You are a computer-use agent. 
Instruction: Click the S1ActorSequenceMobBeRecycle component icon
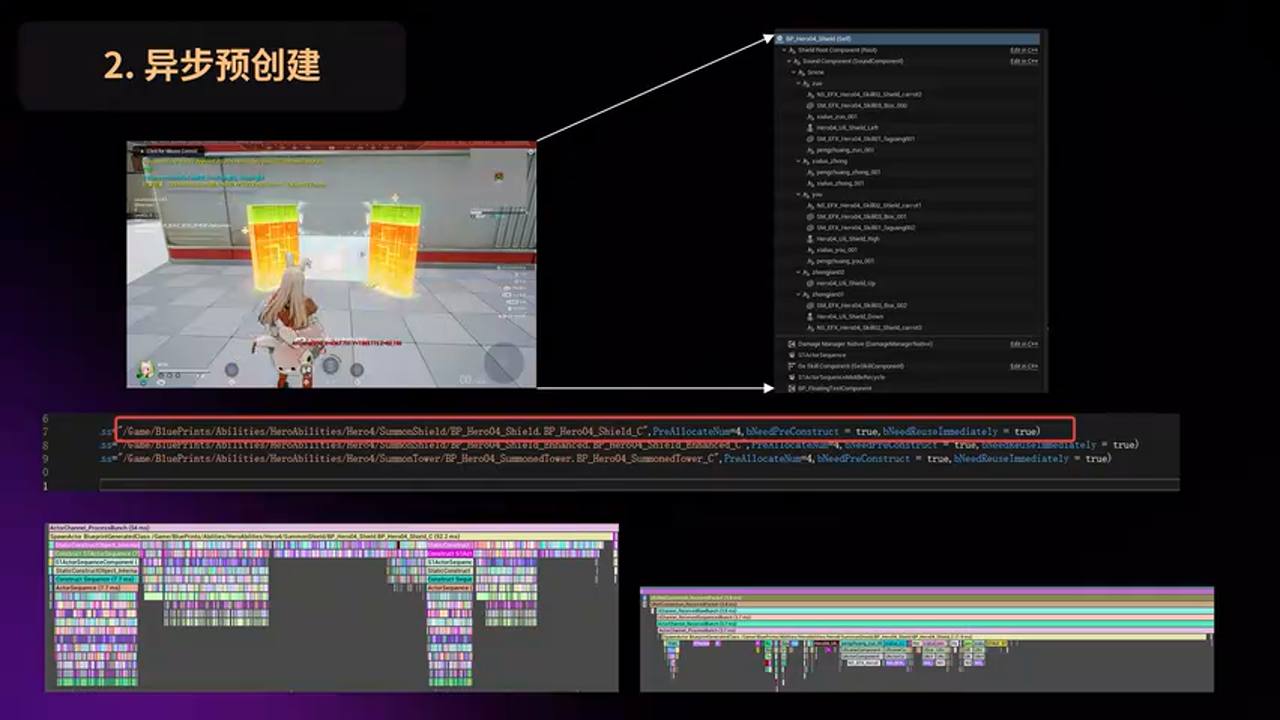tap(792, 377)
